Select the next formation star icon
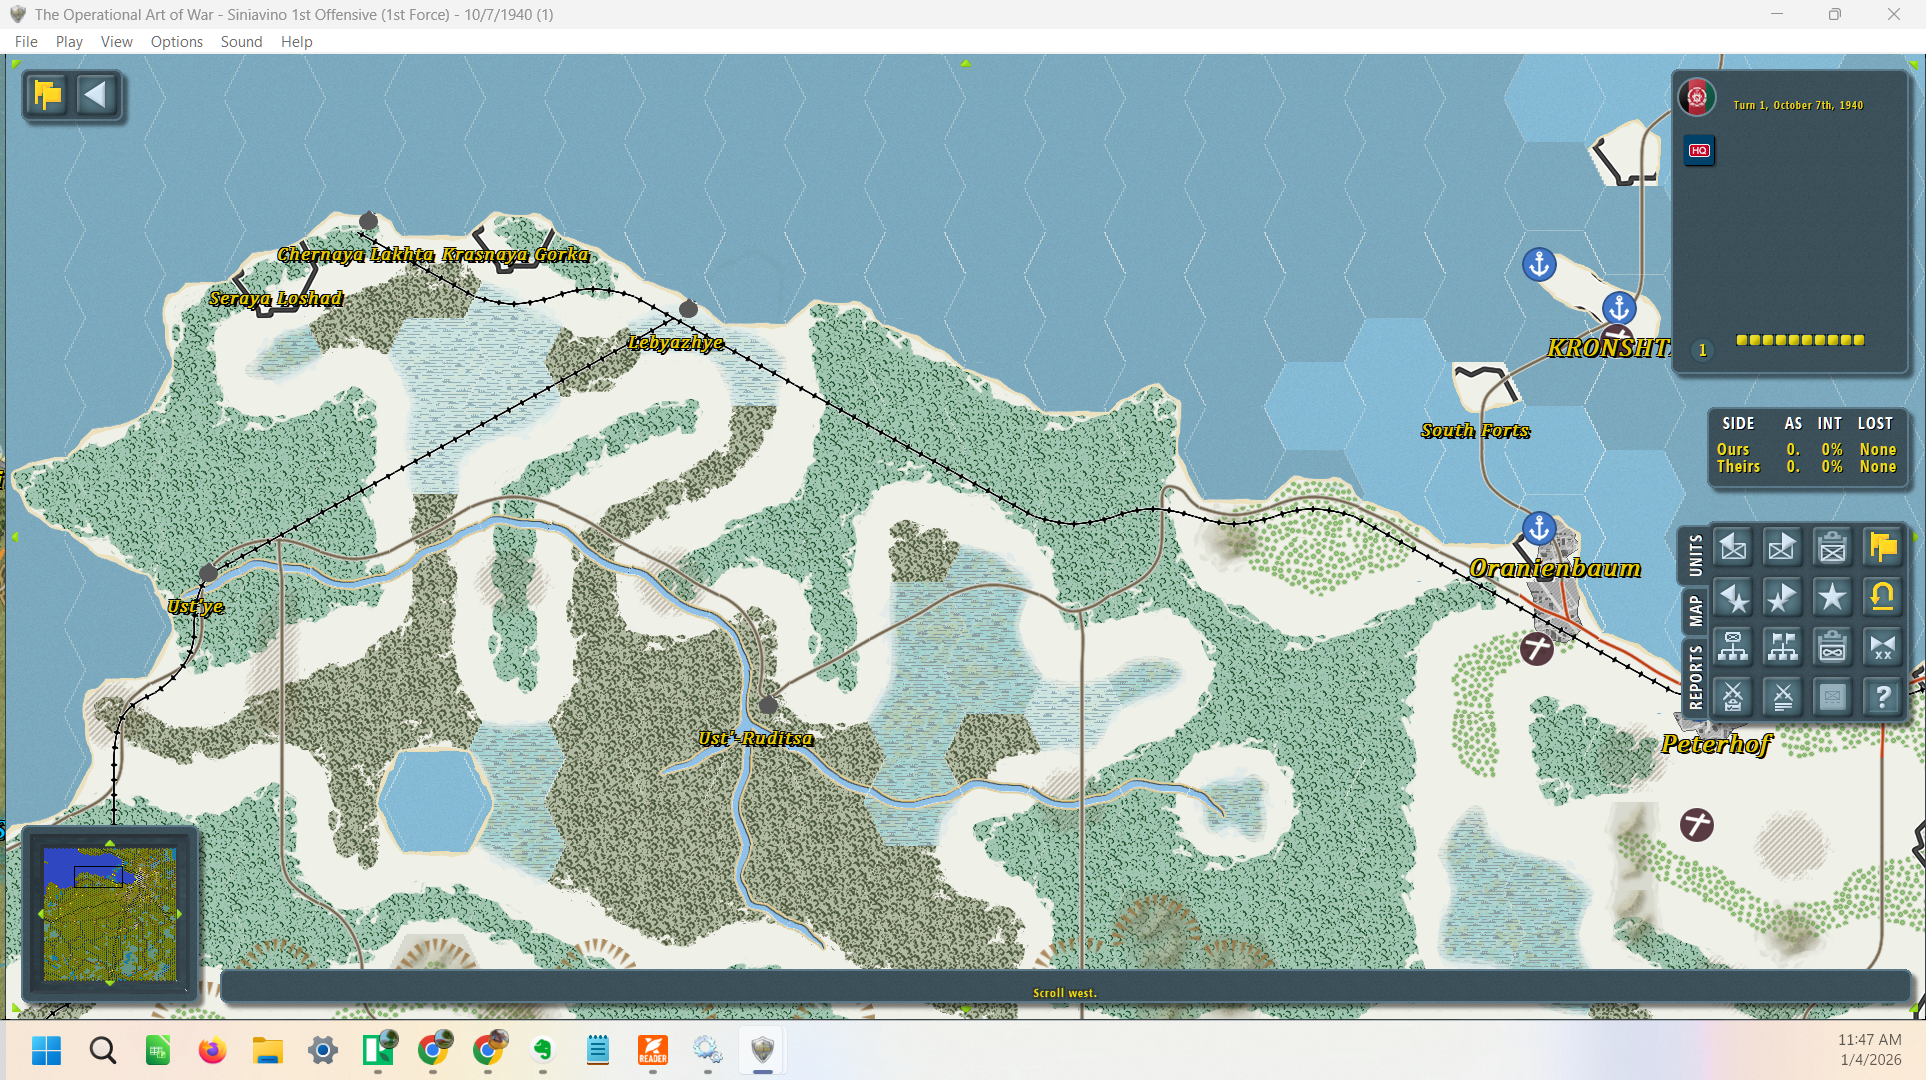The width and height of the screenshot is (1926, 1080). pos(1782,597)
